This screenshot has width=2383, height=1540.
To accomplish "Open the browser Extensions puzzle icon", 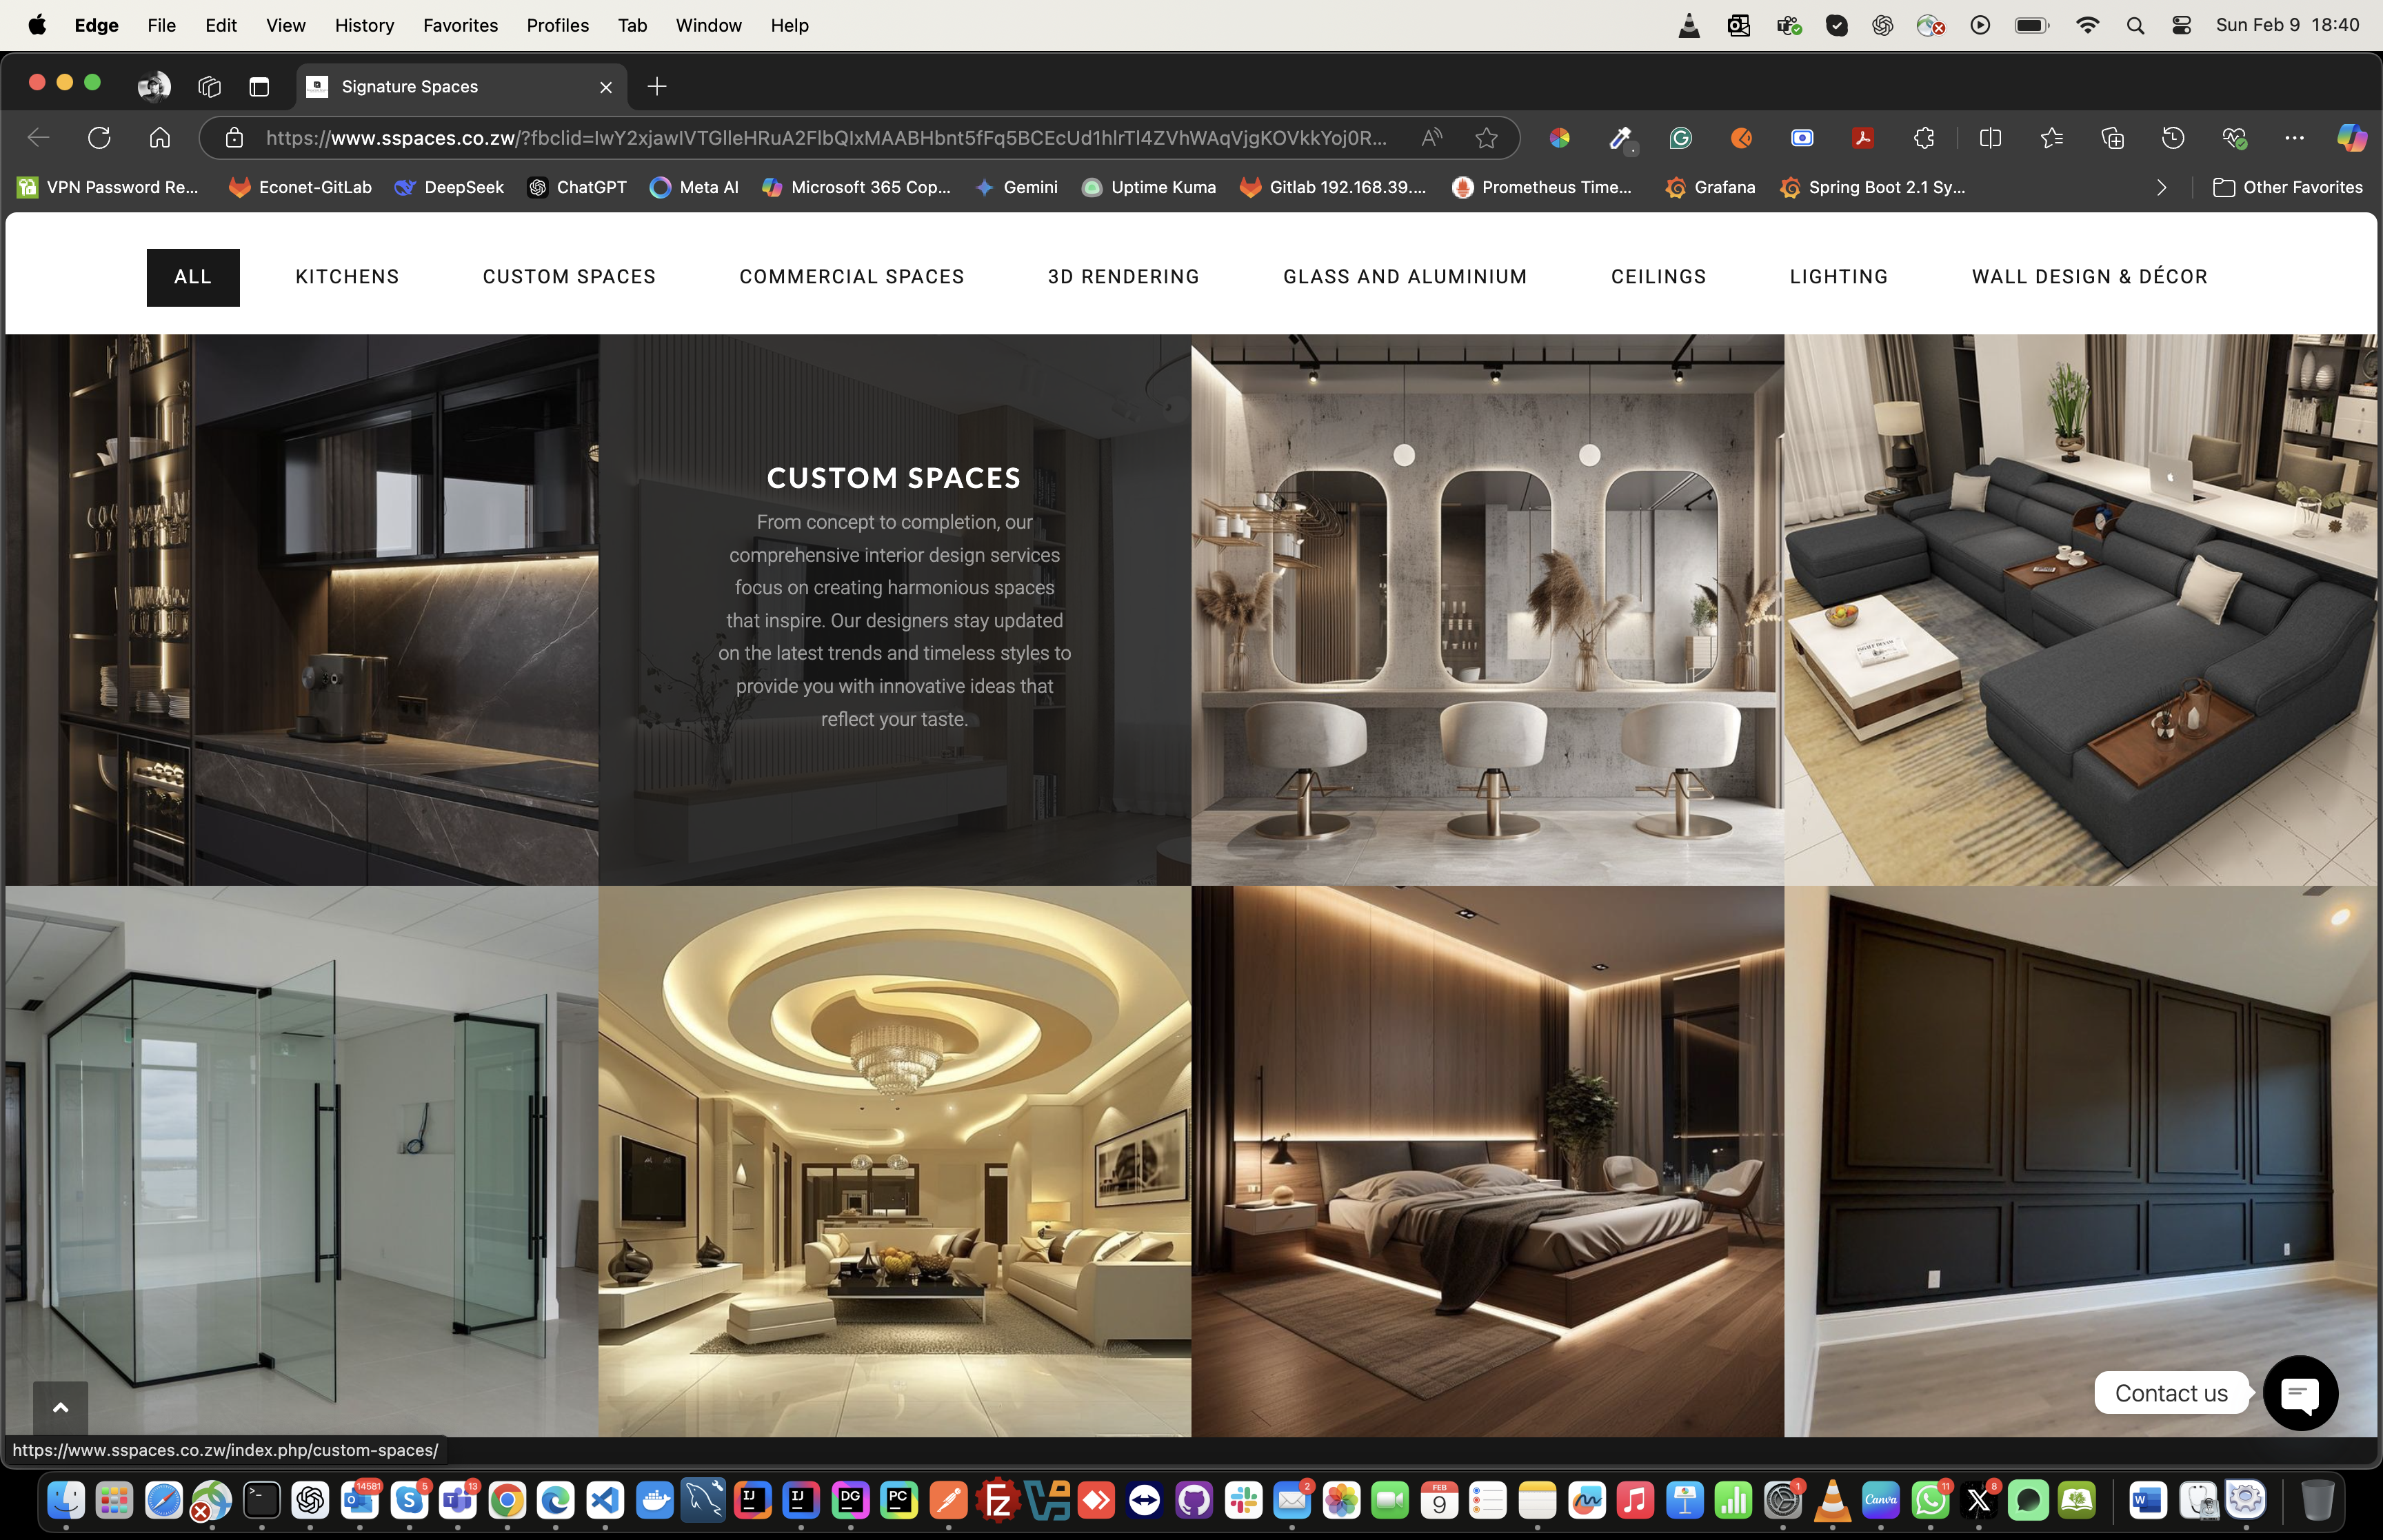I will point(1924,138).
